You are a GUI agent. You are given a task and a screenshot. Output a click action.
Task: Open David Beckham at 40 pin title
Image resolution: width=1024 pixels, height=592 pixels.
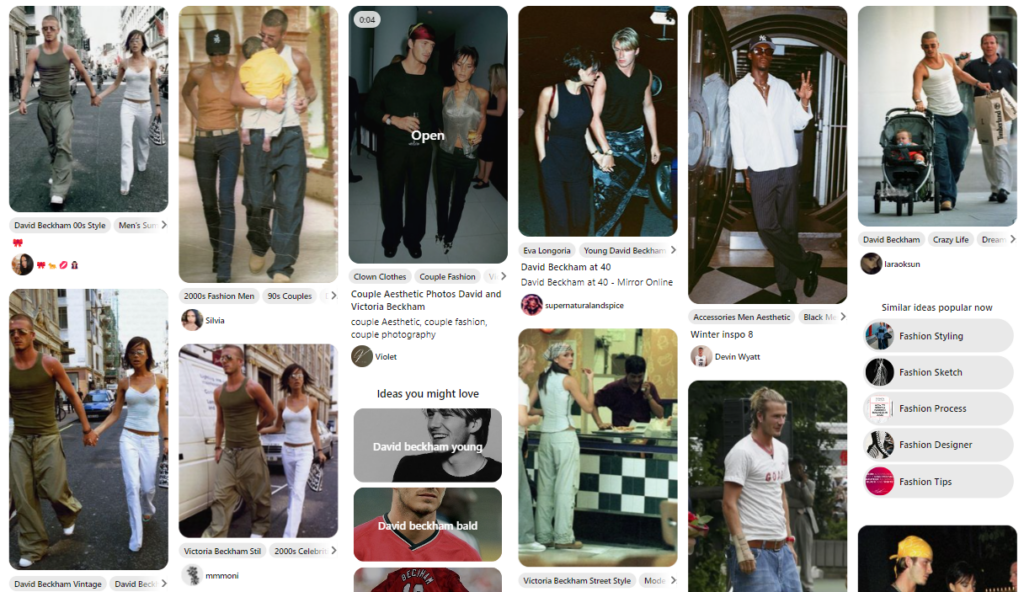566,267
